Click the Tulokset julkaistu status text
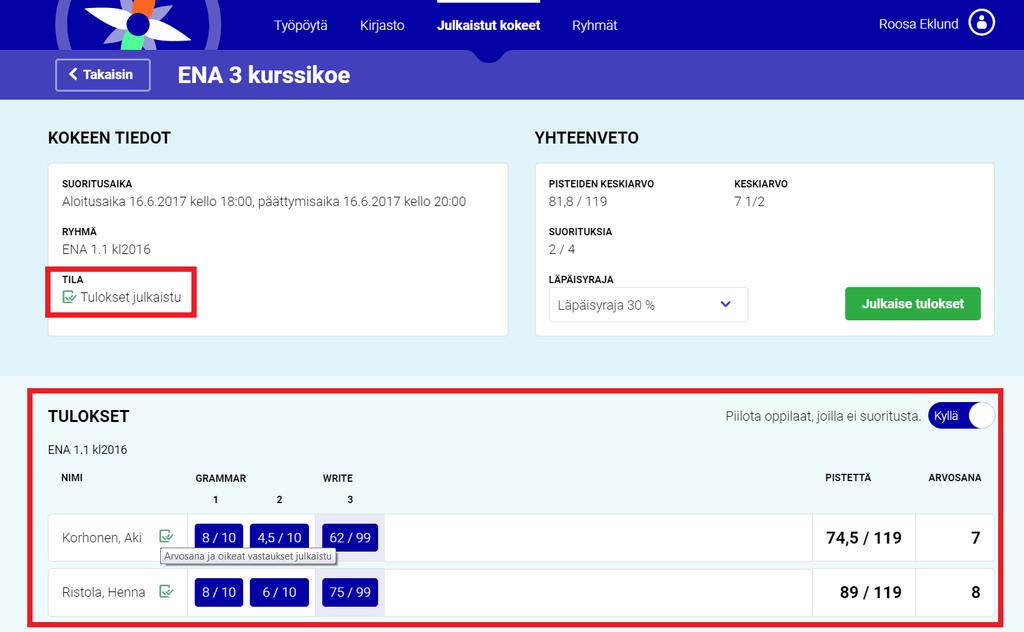Screen dimensions: 1024x632 click(131, 297)
